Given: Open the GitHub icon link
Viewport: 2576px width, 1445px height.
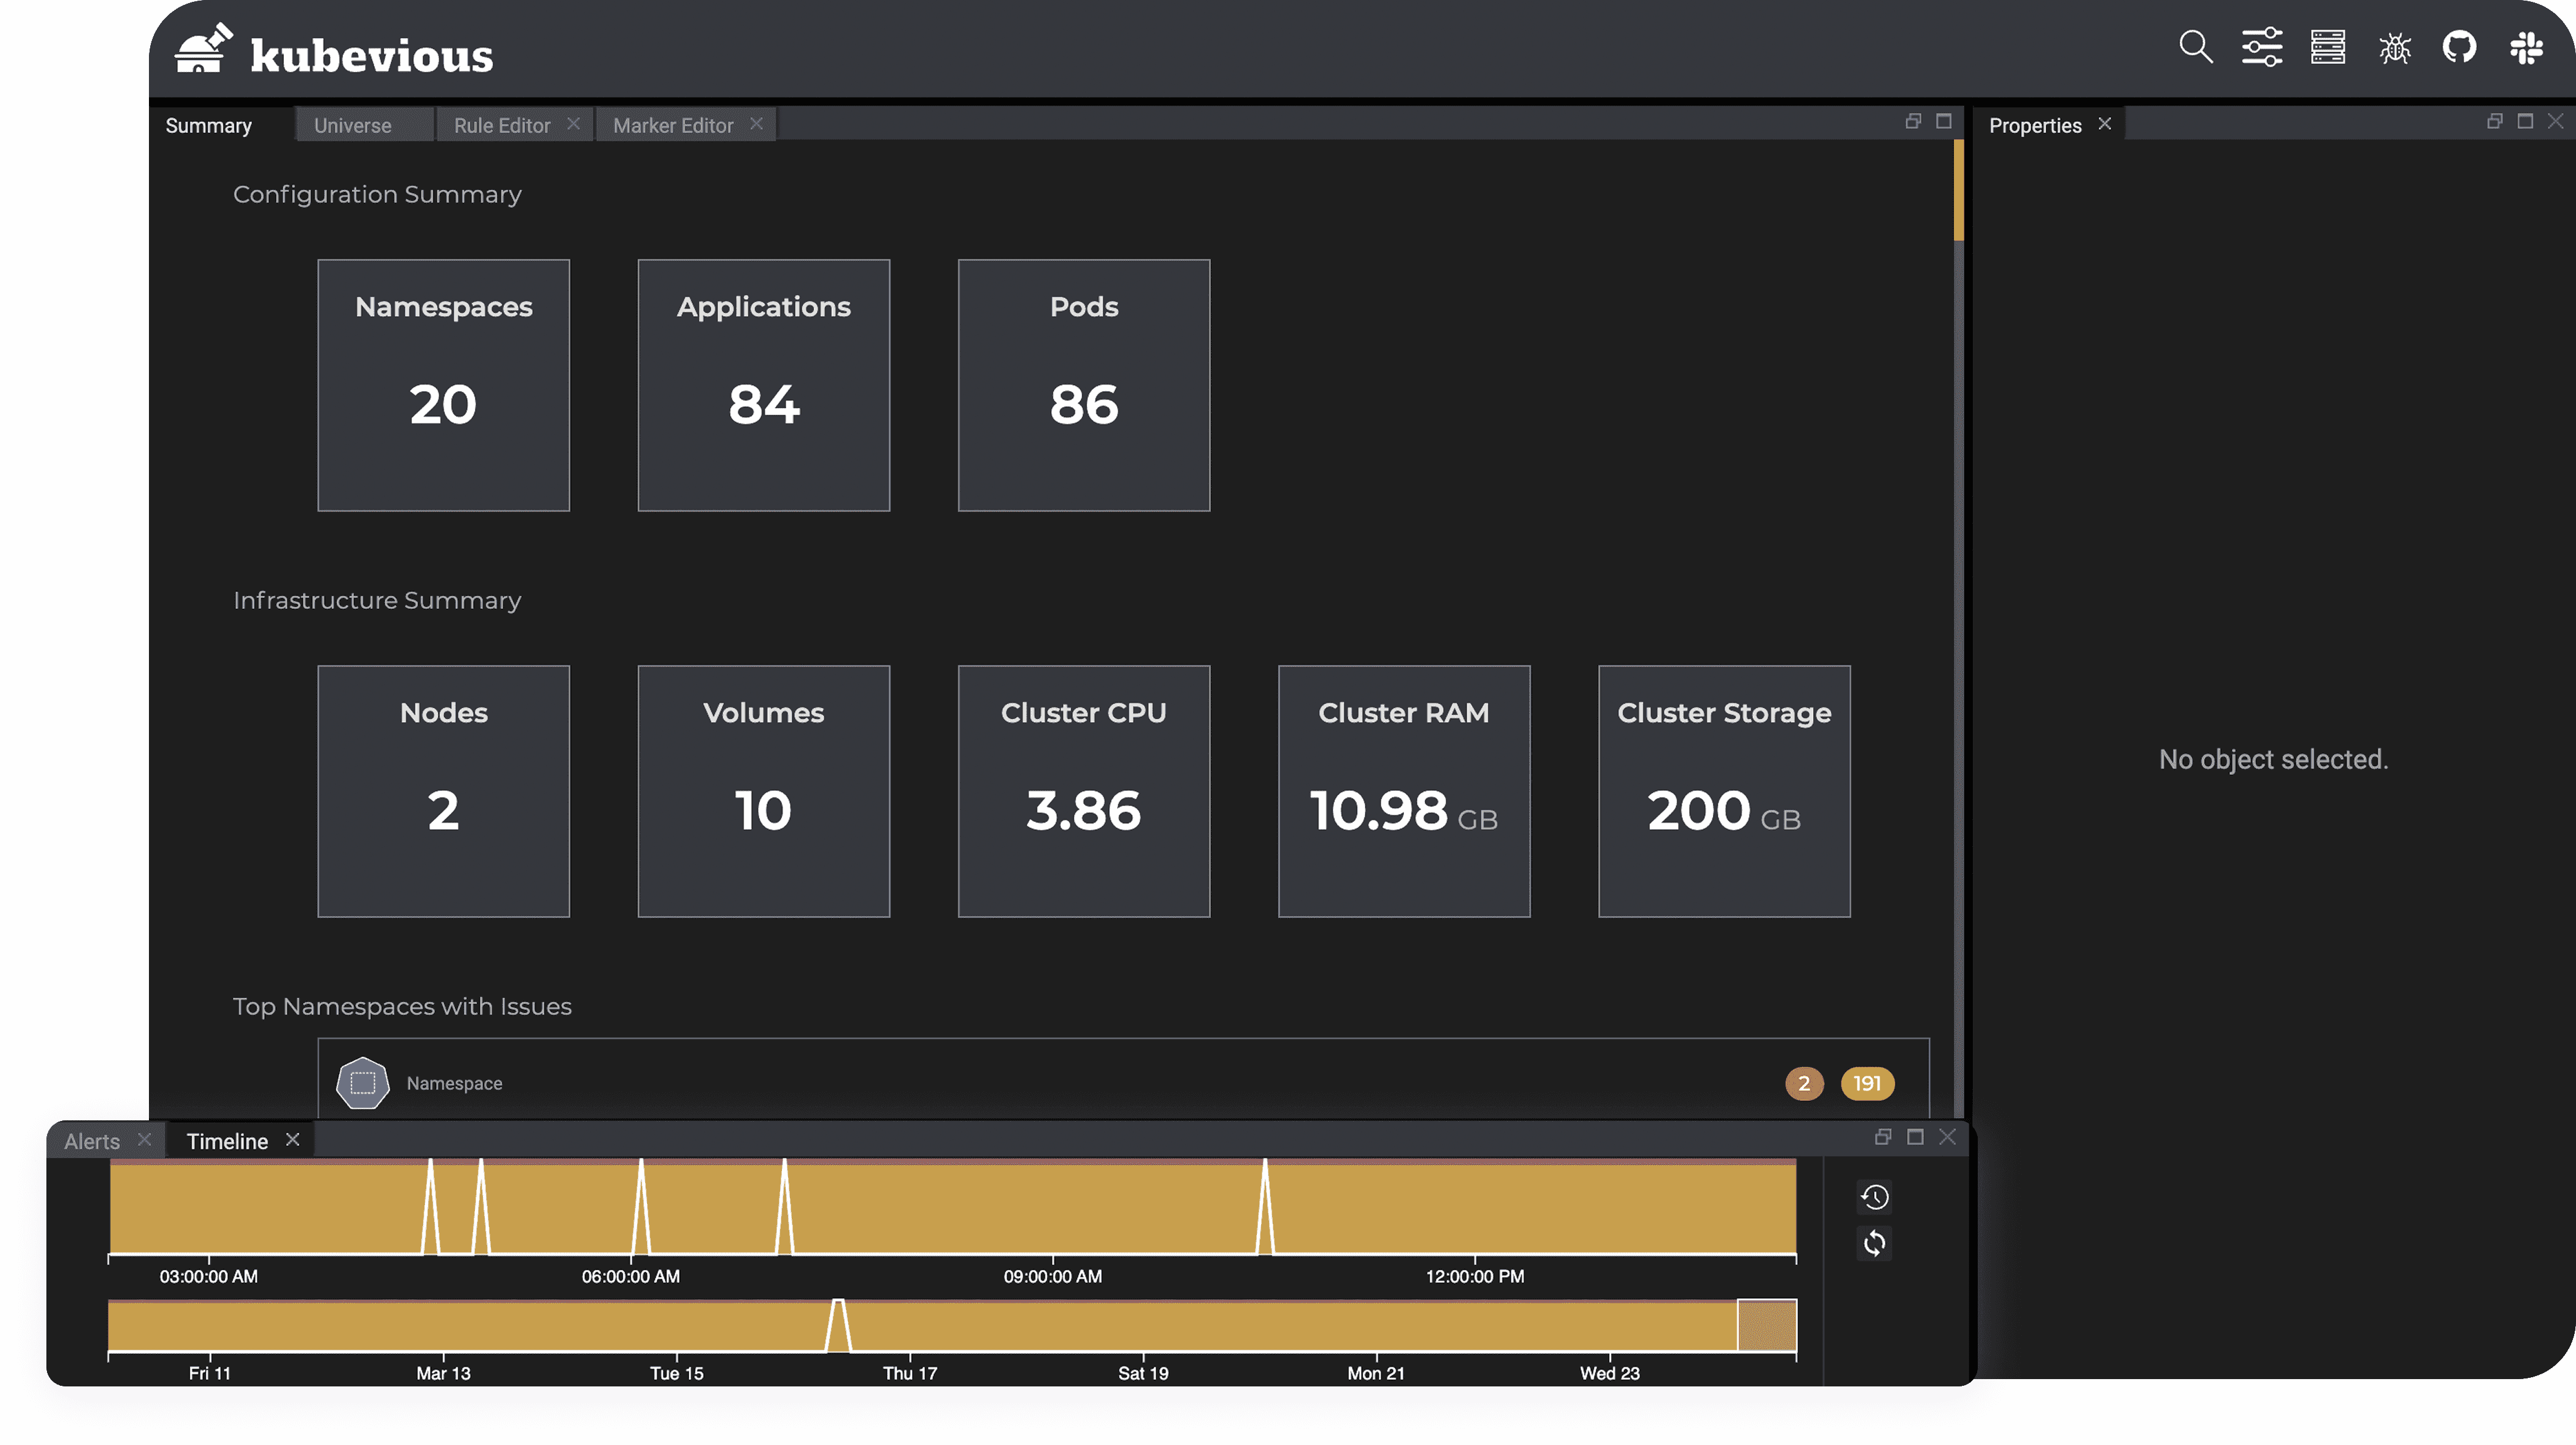Looking at the screenshot, I should click(2459, 47).
